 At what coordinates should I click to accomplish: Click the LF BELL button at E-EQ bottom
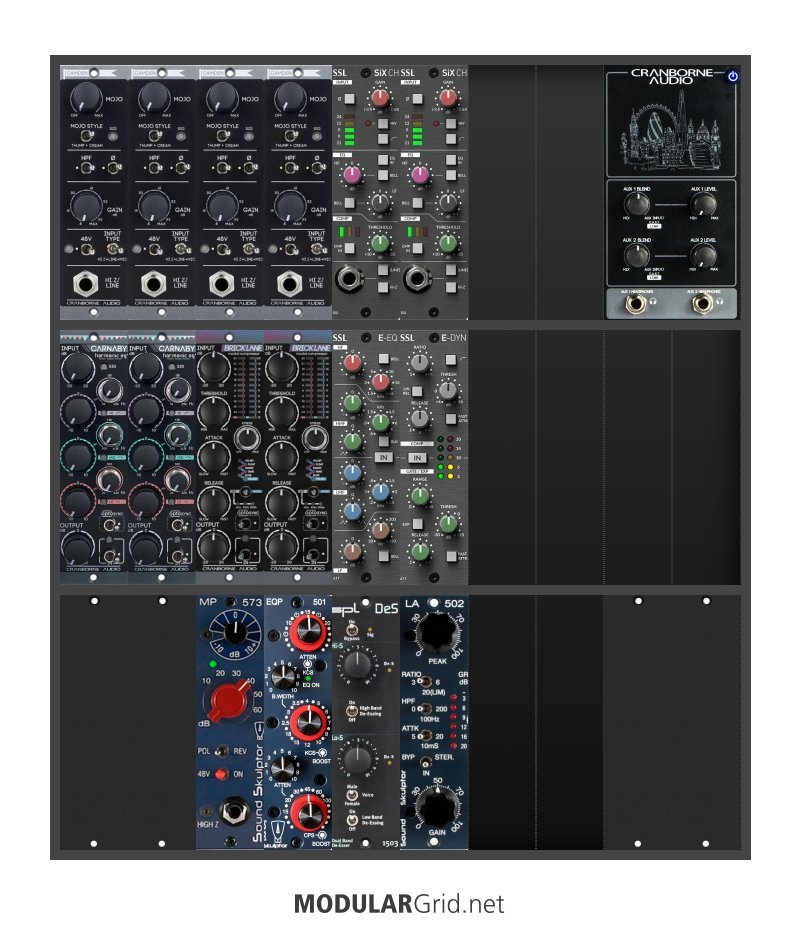pyautogui.click(x=383, y=555)
